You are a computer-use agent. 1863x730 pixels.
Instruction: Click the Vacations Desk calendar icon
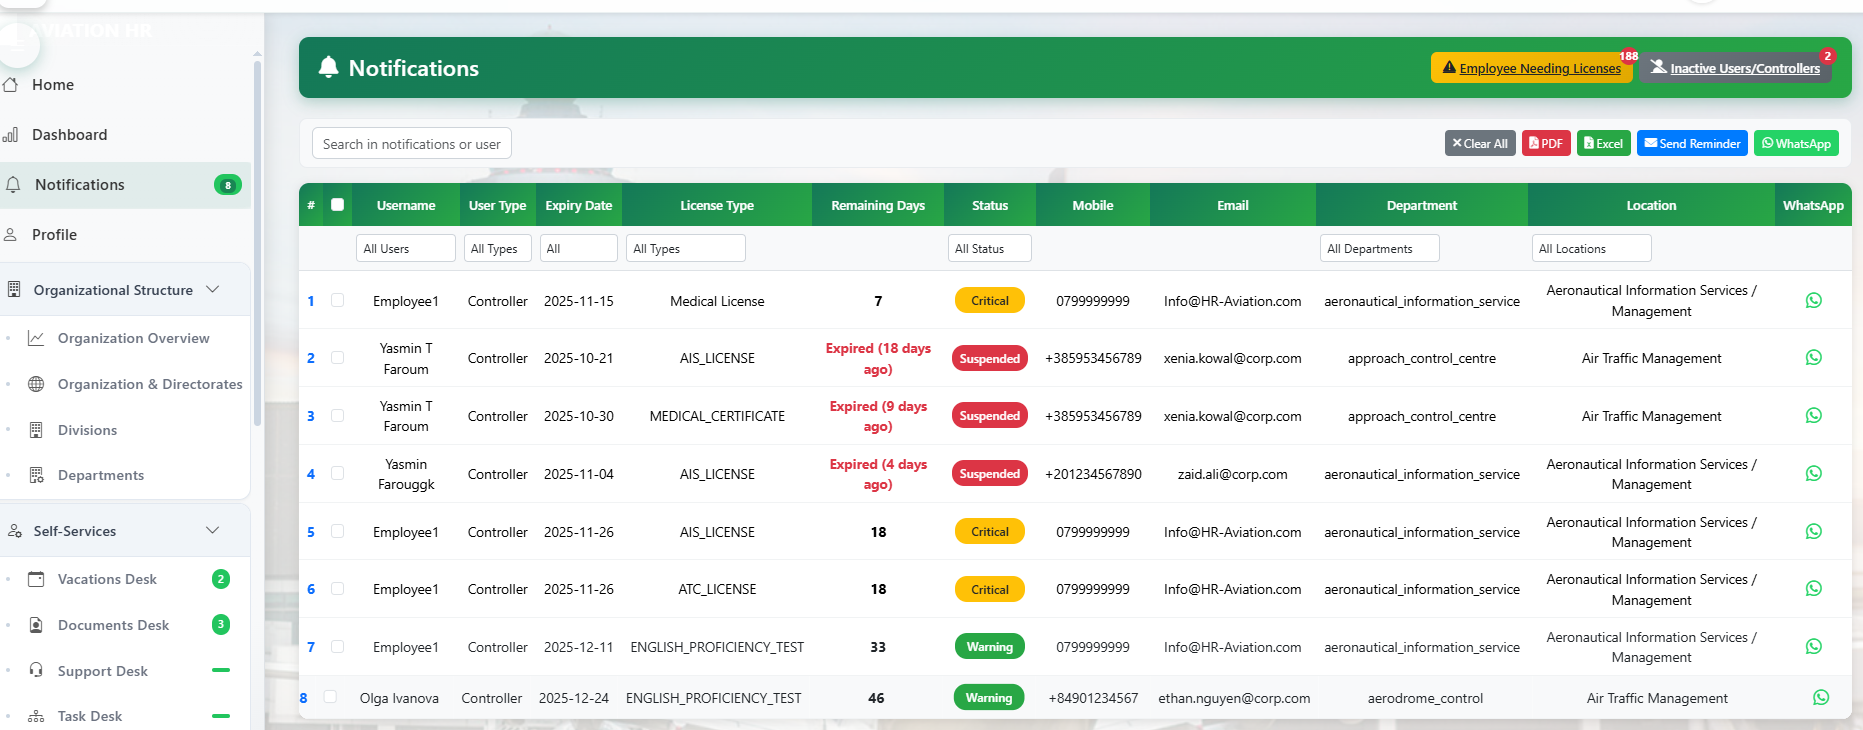[x=36, y=579]
